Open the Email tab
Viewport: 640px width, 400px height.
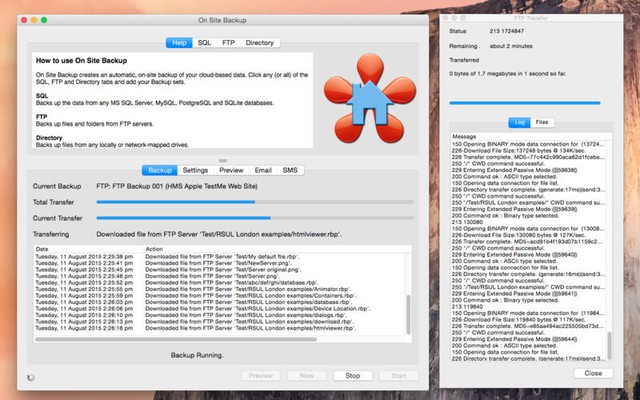tap(262, 171)
